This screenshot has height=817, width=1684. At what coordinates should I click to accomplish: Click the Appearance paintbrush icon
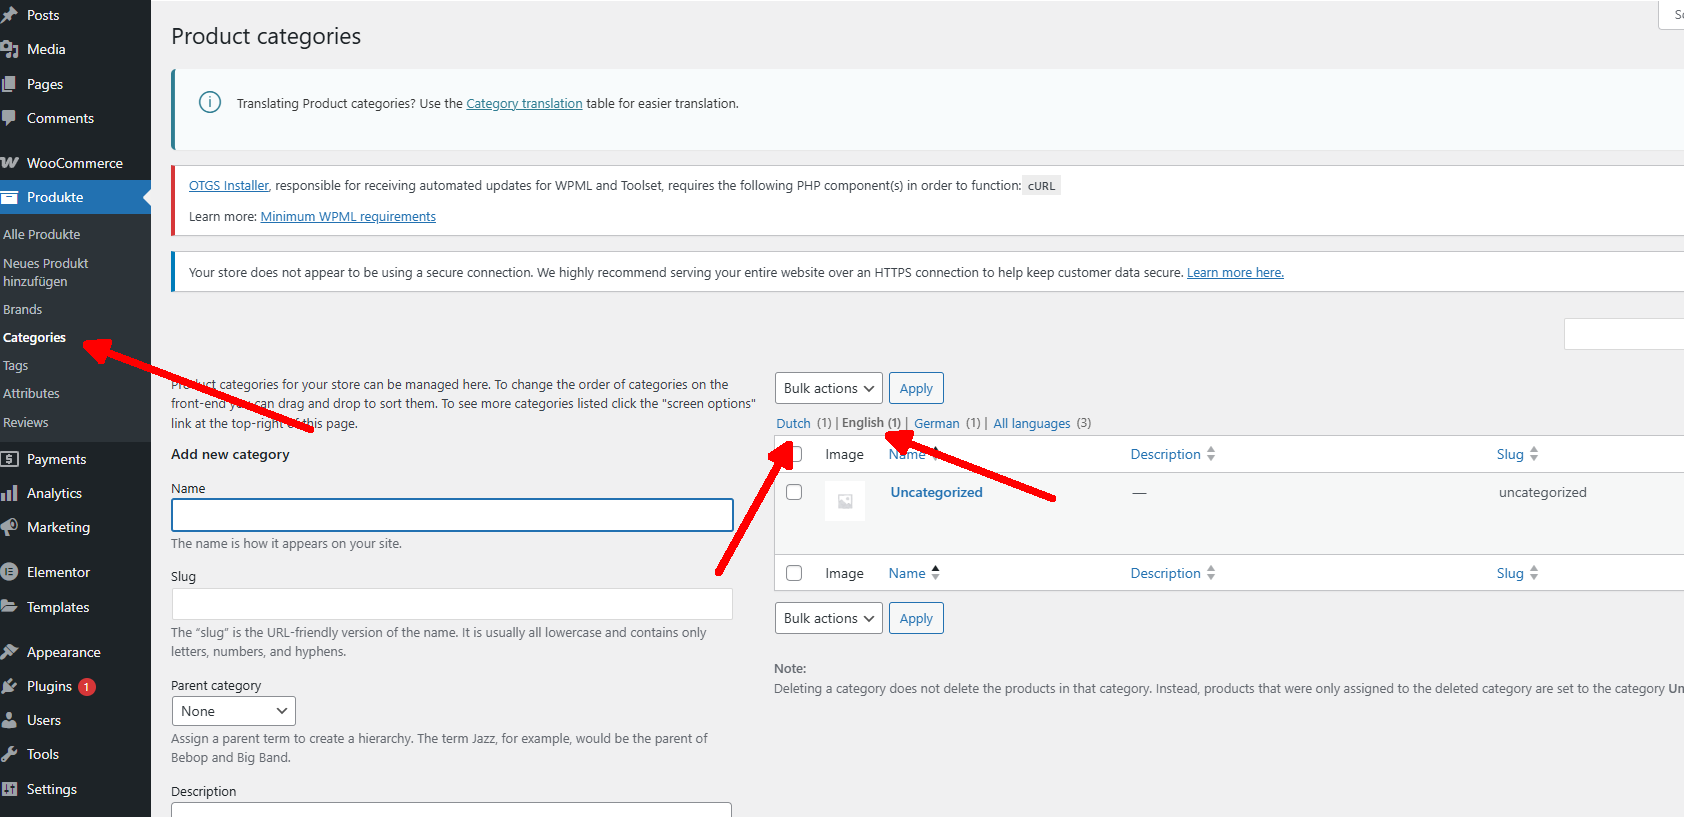point(9,652)
